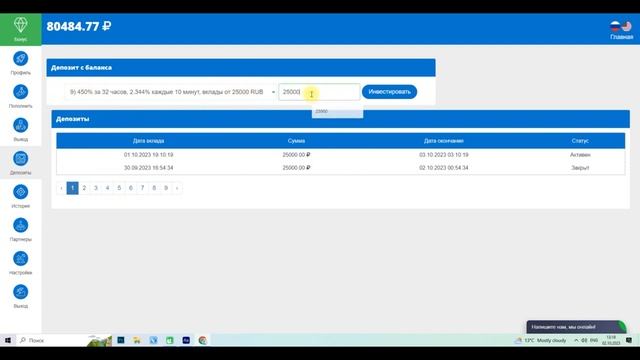This screenshot has height=360, width=640.
Task: Click the Сумма column header
Action: coord(296,141)
